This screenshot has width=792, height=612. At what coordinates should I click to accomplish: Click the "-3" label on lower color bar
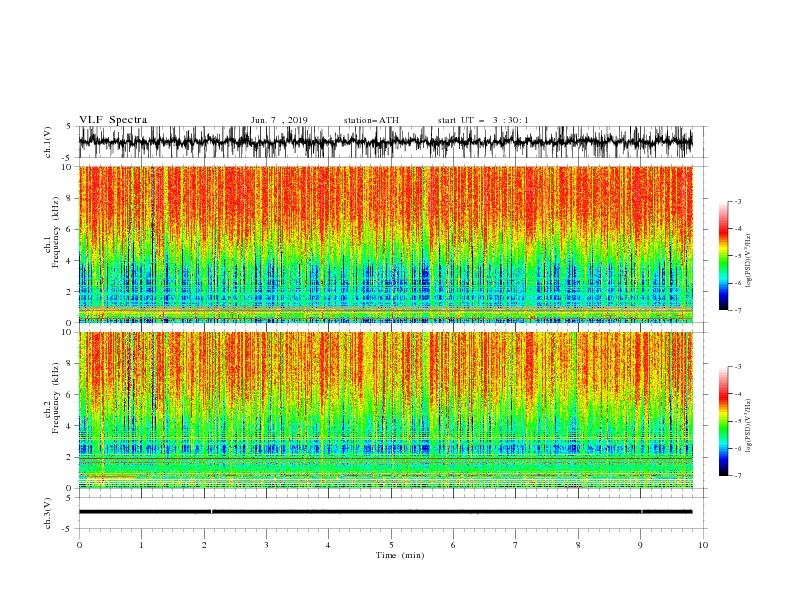tap(738, 367)
